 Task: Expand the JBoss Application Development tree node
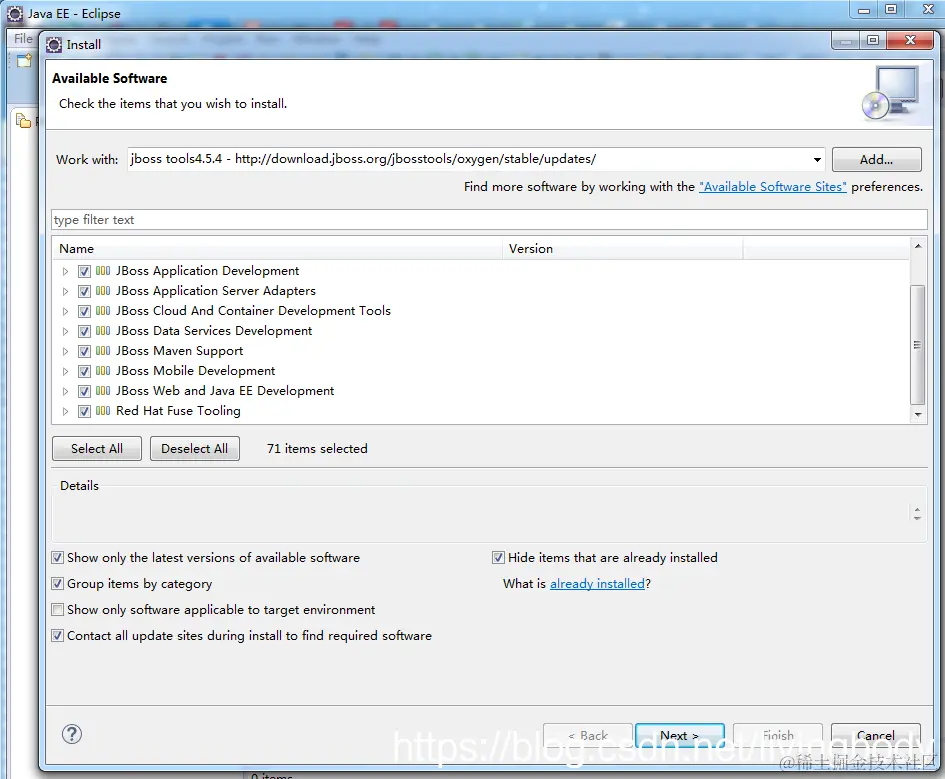tap(65, 270)
